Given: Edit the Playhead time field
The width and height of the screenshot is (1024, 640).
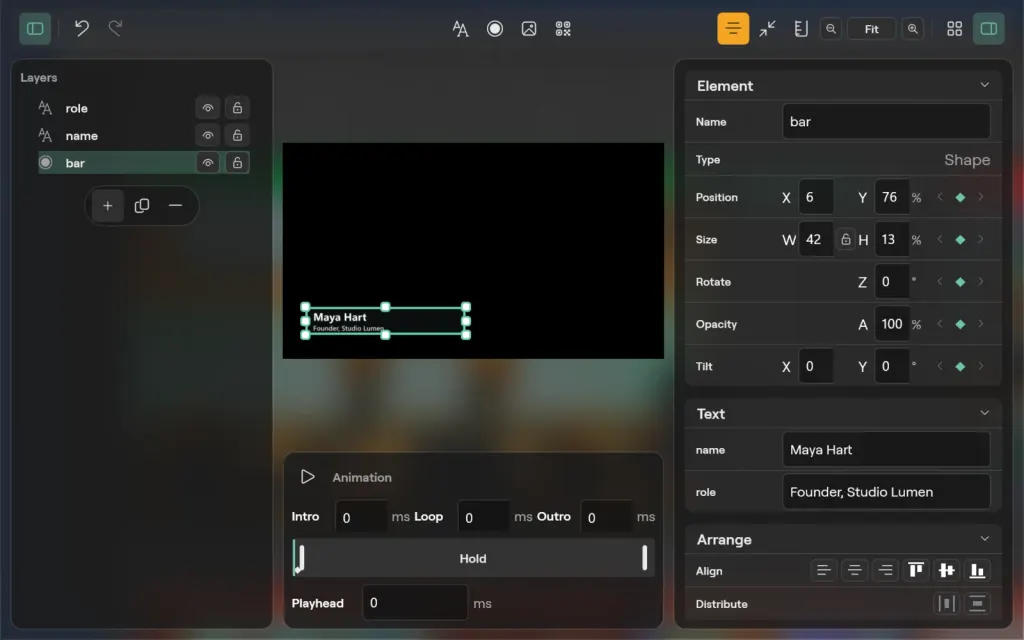Looking at the screenshot, I should pyautogui.click(x=415, y=602).
